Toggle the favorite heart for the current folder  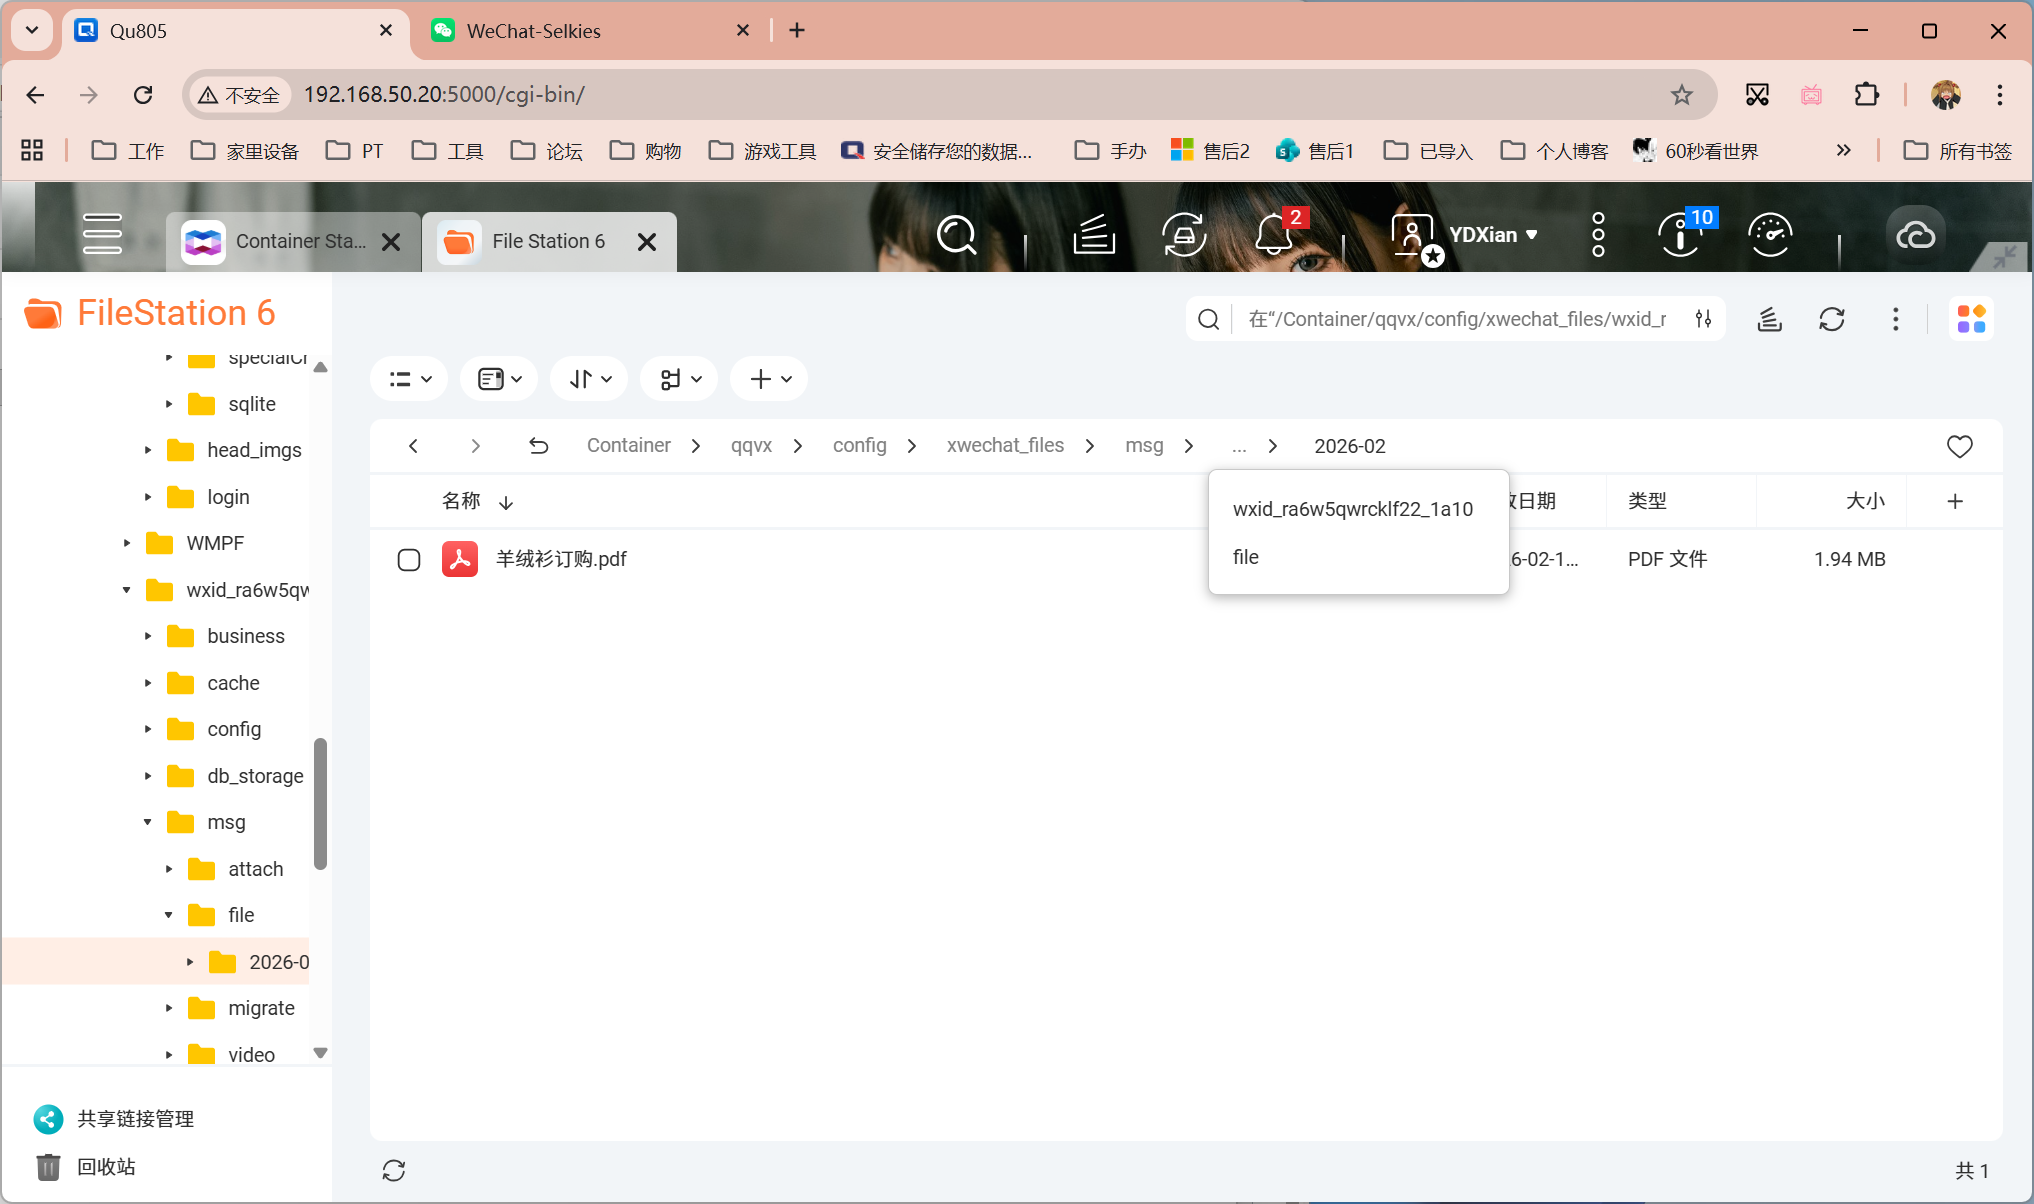pos(1959,446)
